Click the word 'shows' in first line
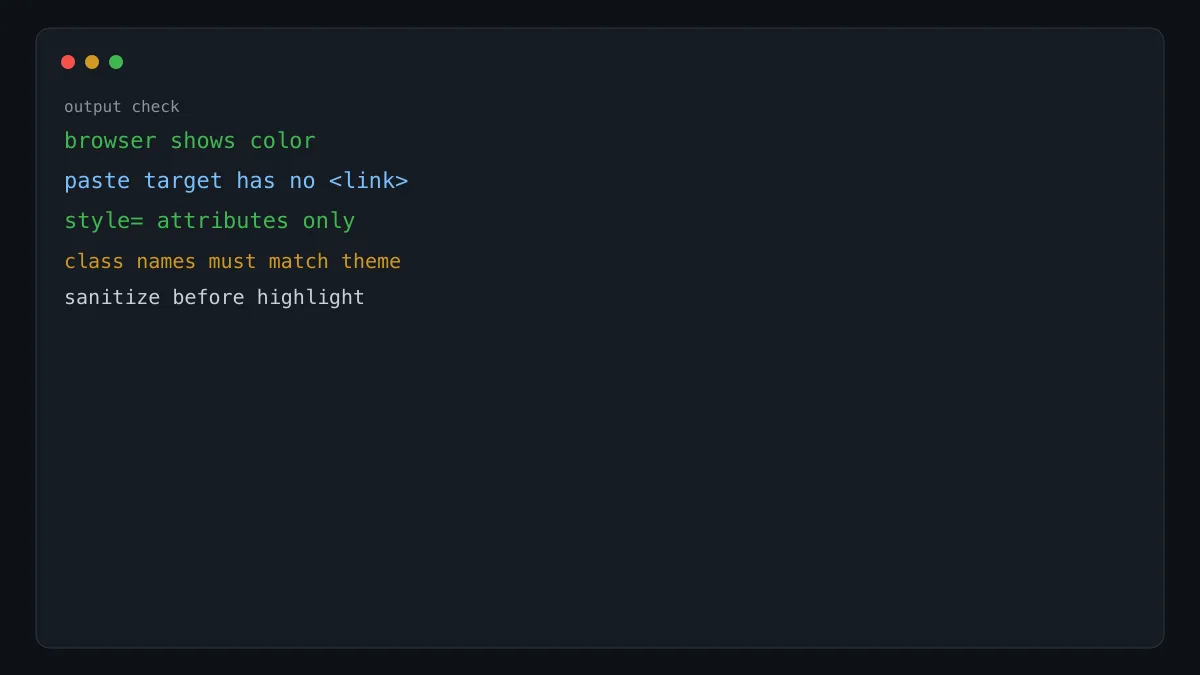The width and height of the screenshot is (1200, 675). pos(203,141)
